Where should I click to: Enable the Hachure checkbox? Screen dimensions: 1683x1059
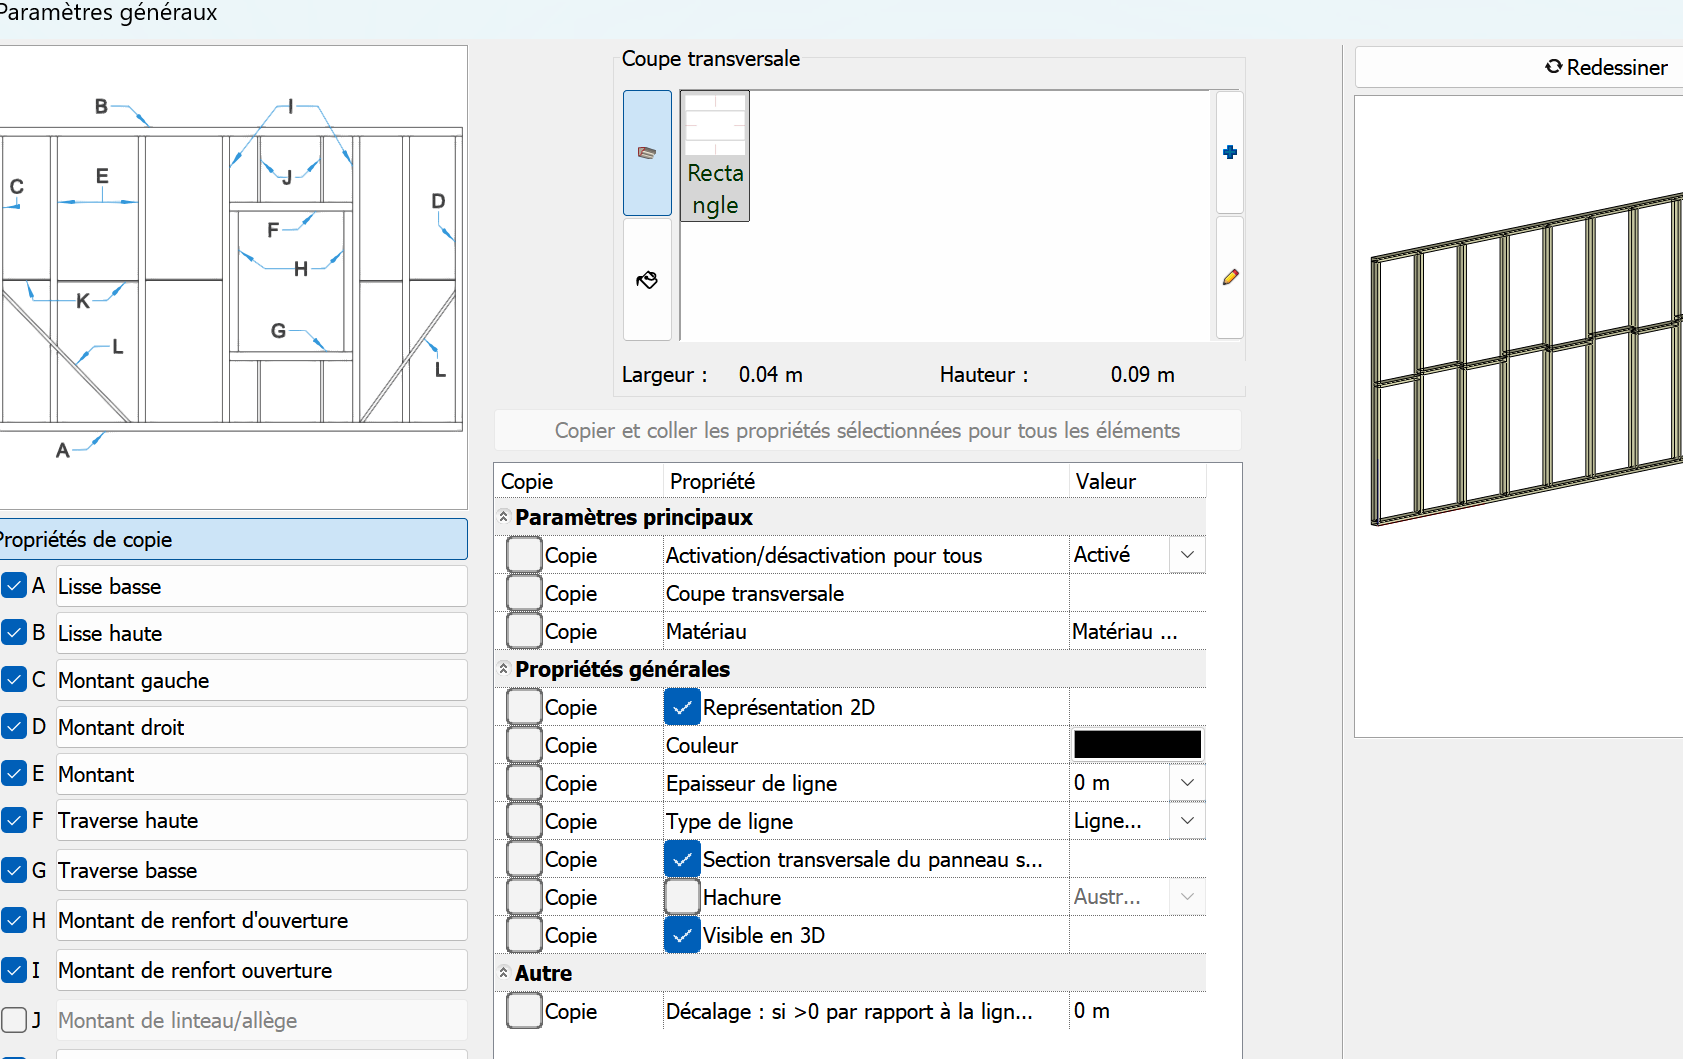682,897
